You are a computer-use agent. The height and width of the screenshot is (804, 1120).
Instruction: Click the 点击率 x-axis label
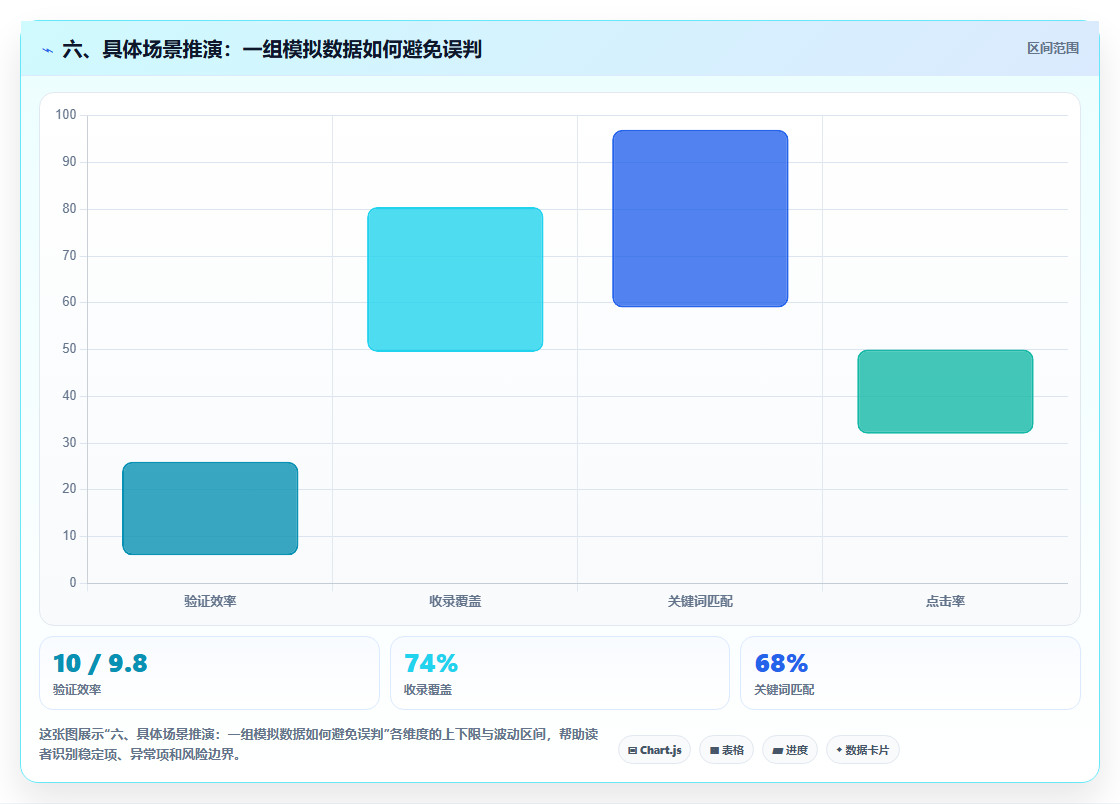(x=945, y=601)
